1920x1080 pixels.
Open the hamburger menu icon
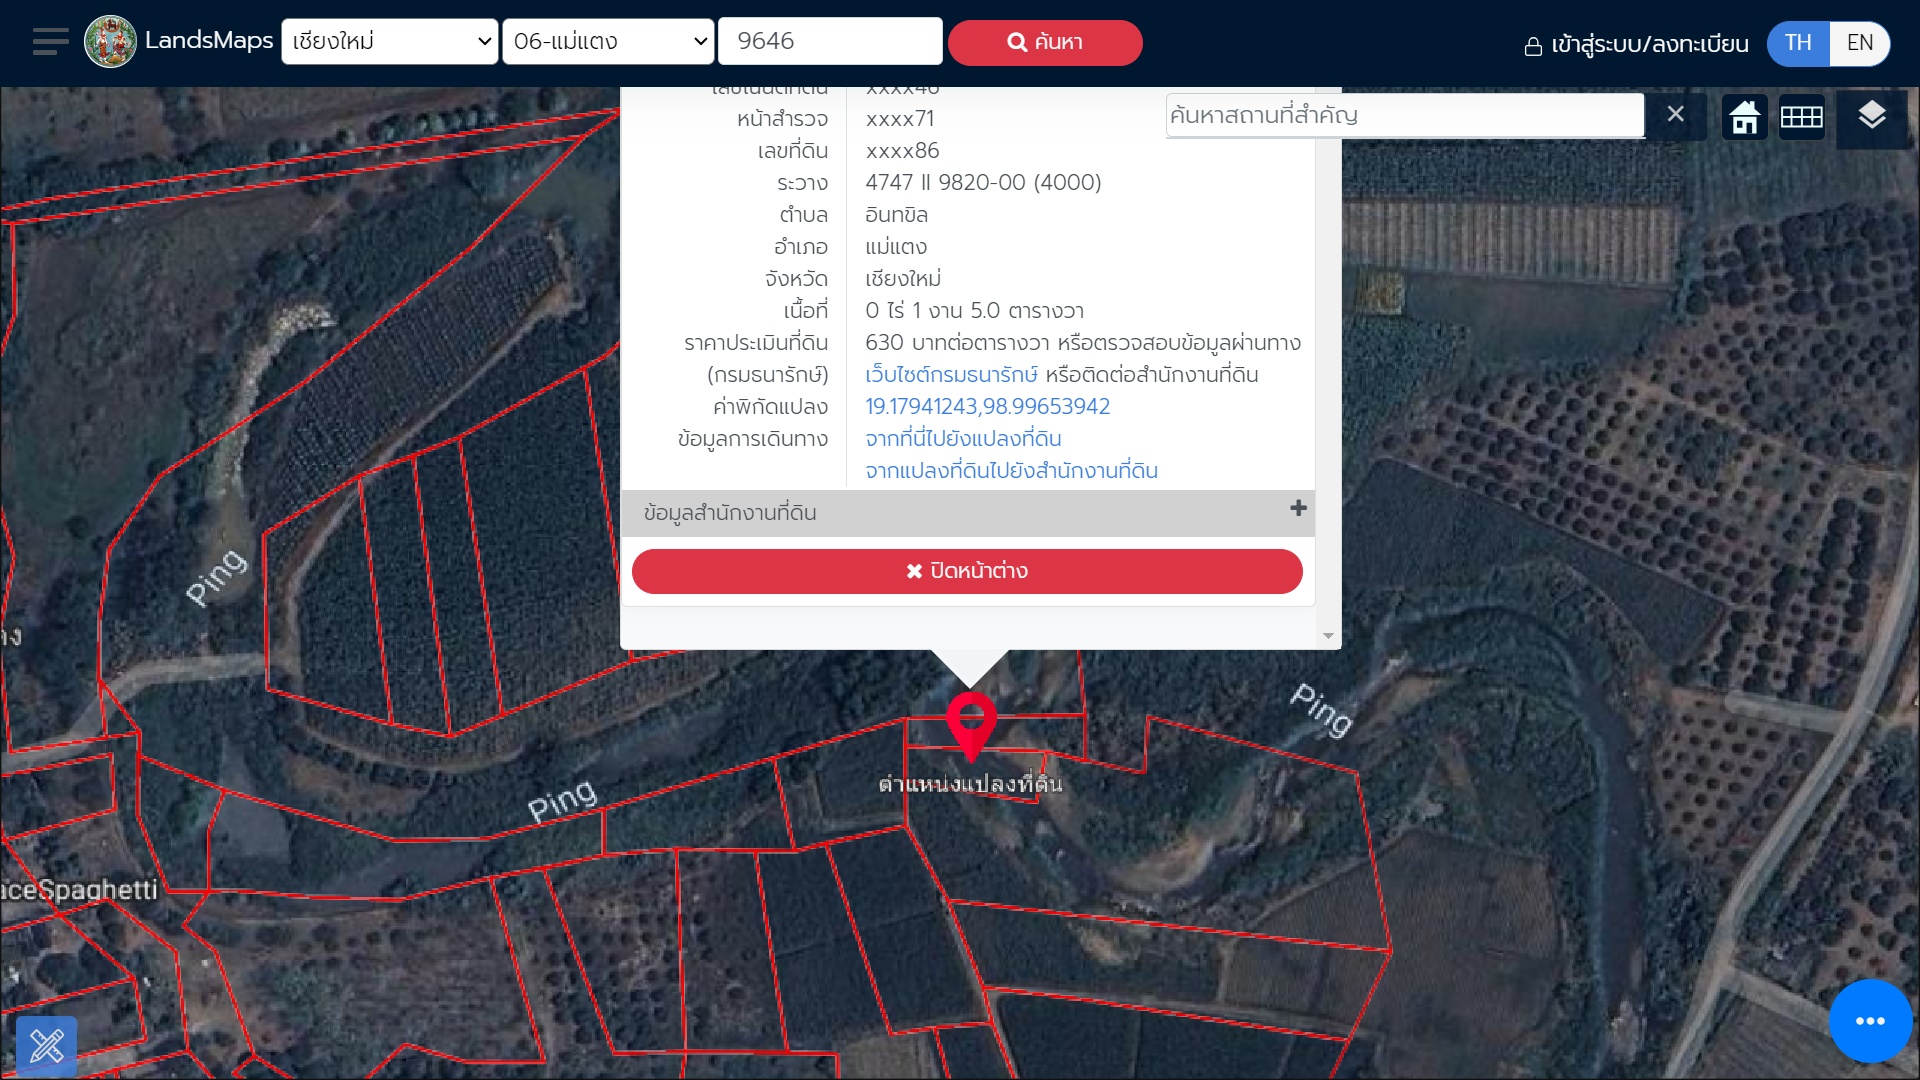[50, 42]
